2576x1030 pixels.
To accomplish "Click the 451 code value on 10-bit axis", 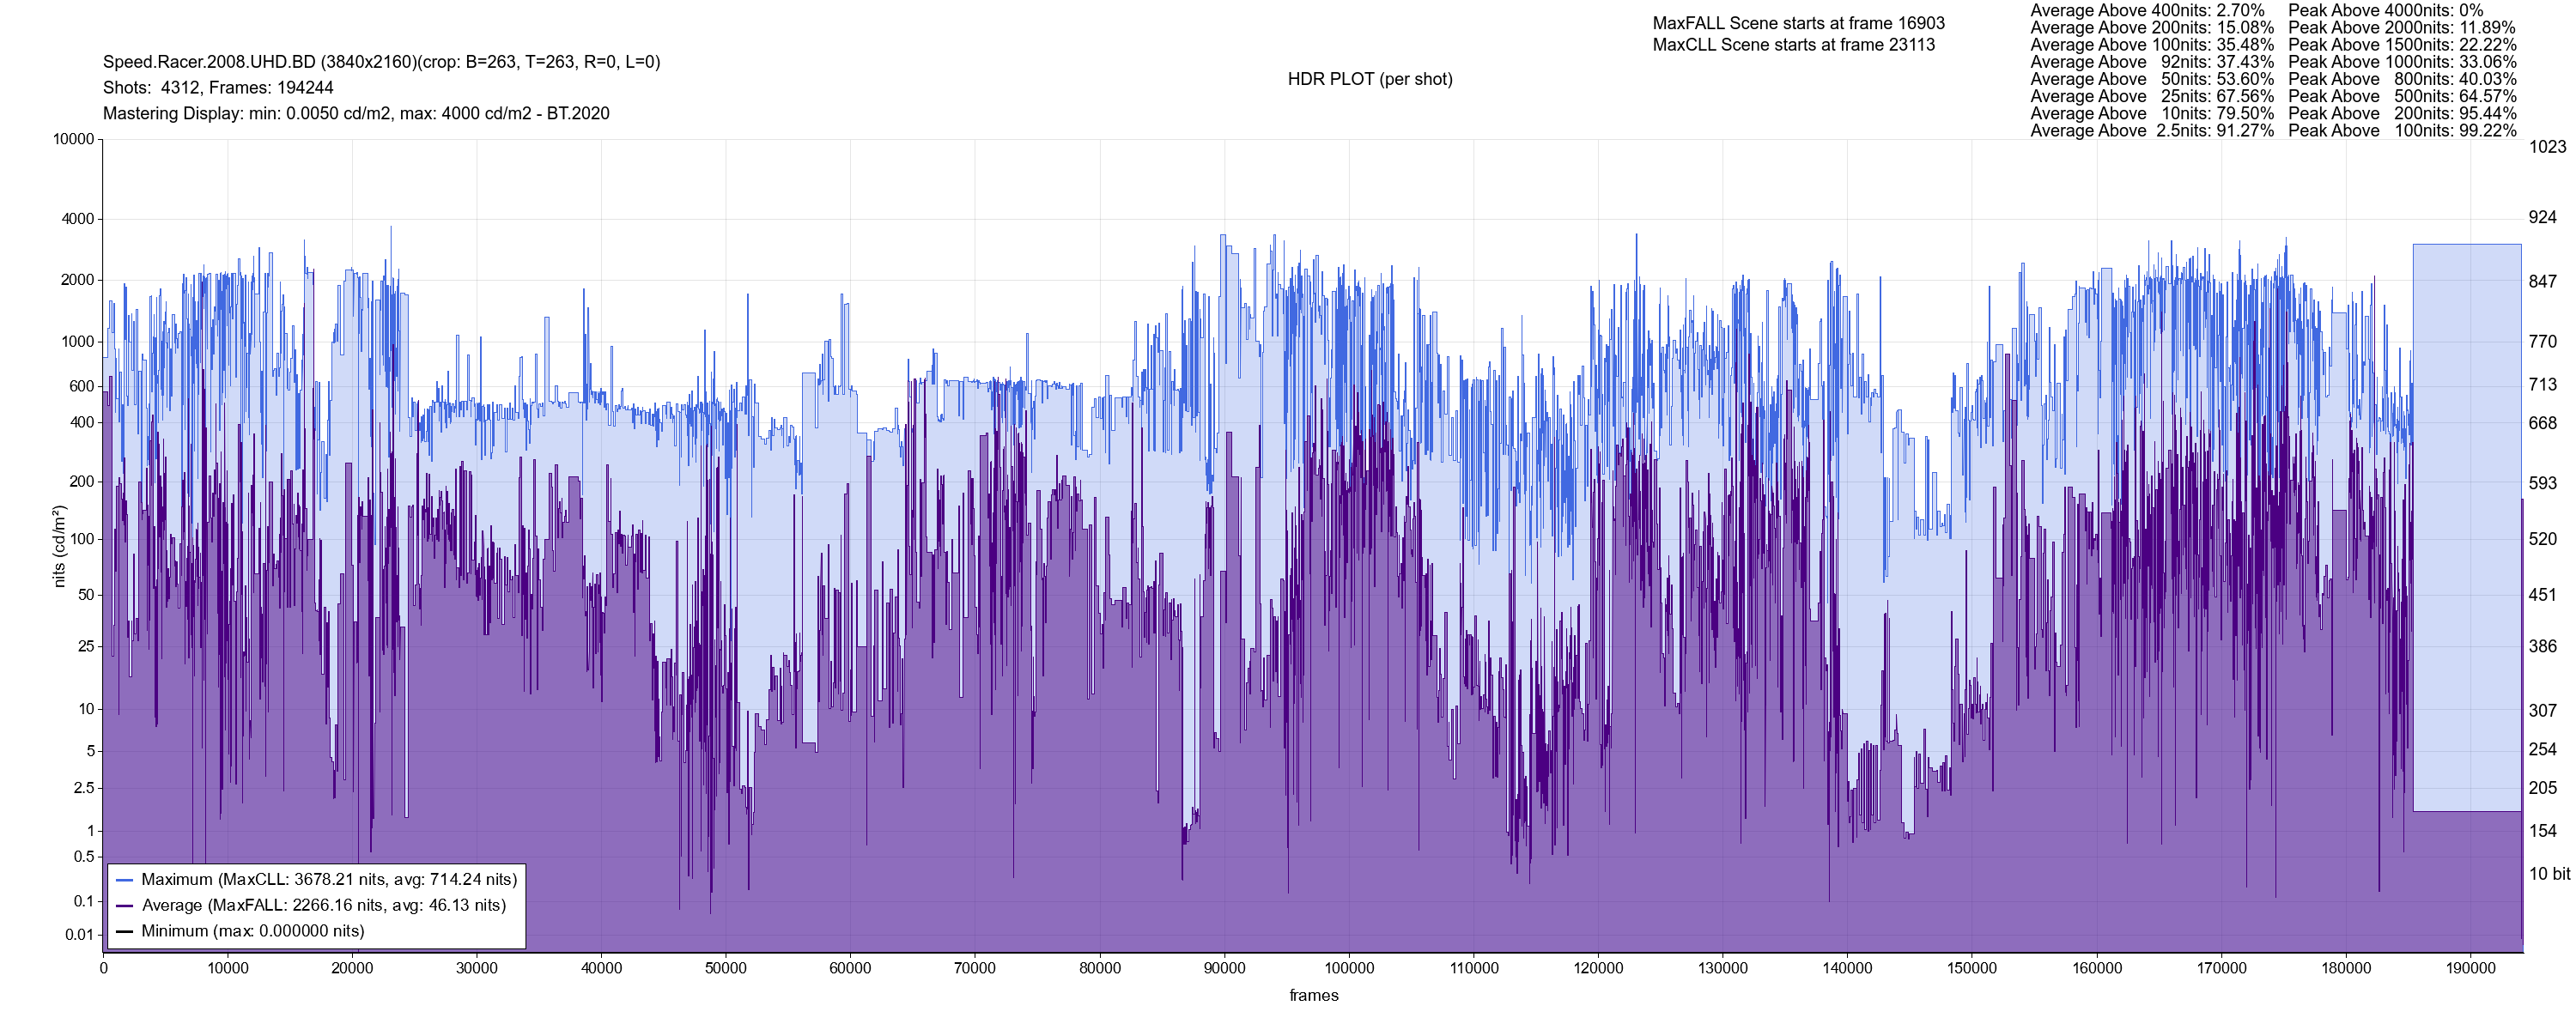I will [2542, 595].
